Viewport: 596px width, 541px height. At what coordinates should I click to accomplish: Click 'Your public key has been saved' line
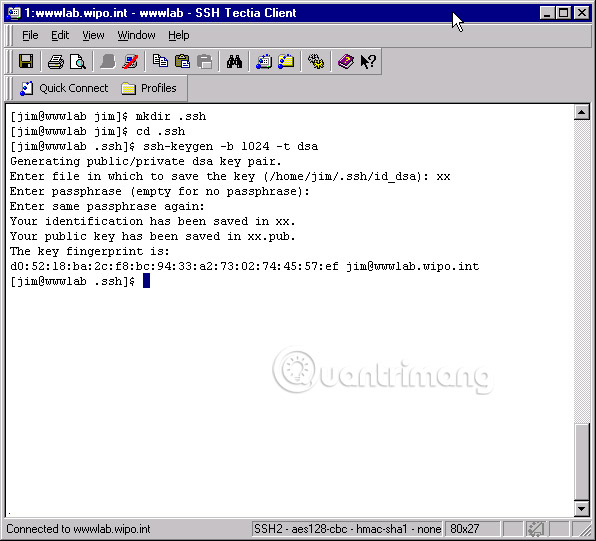tap(152, 236)
